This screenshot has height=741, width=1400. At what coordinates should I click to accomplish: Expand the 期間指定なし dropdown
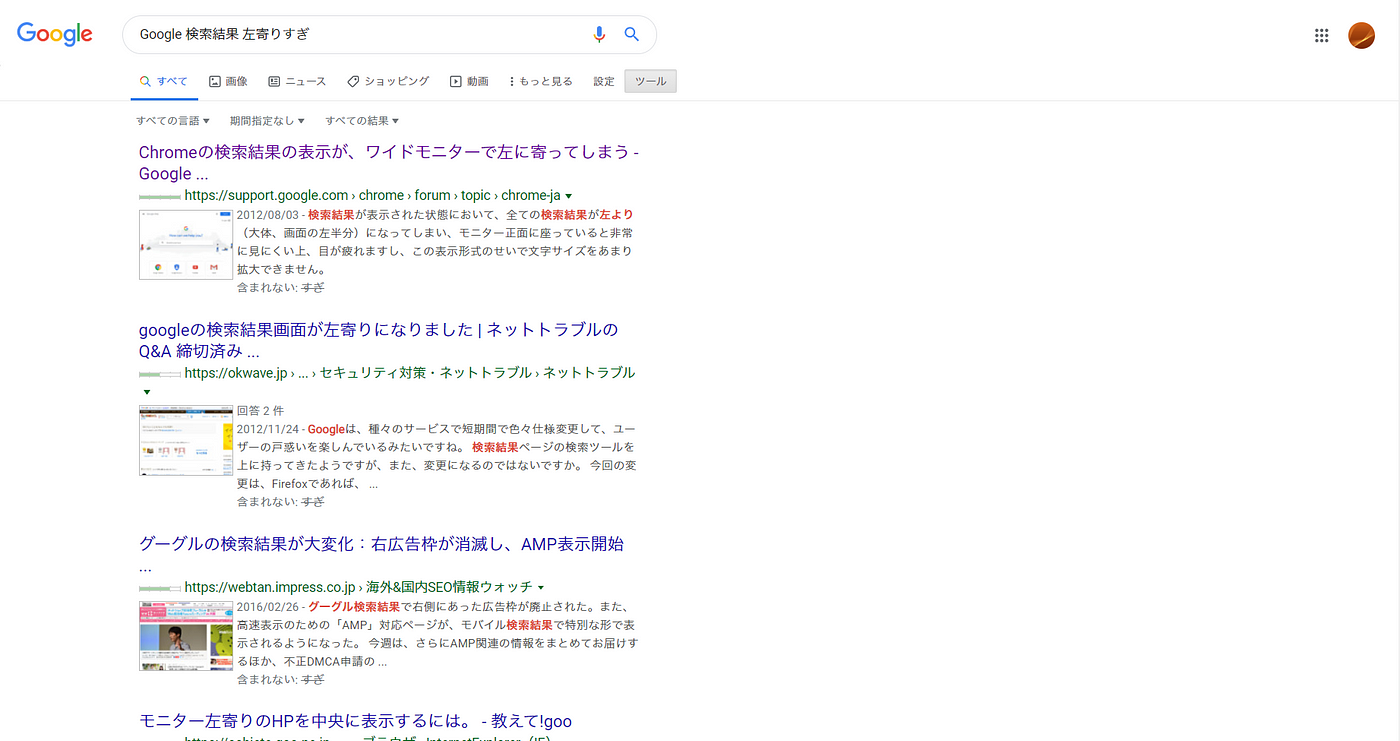[x=267, y=121]
